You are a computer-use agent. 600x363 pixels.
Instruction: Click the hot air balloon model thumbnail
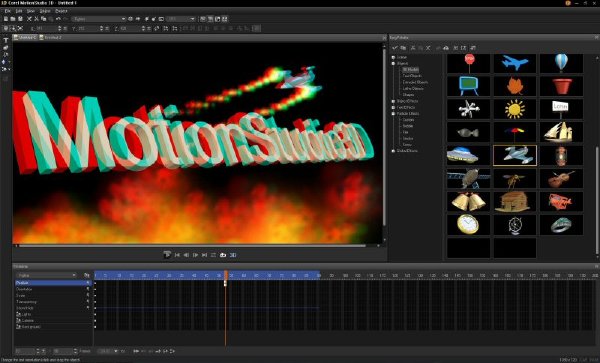(x=561, y=63)
